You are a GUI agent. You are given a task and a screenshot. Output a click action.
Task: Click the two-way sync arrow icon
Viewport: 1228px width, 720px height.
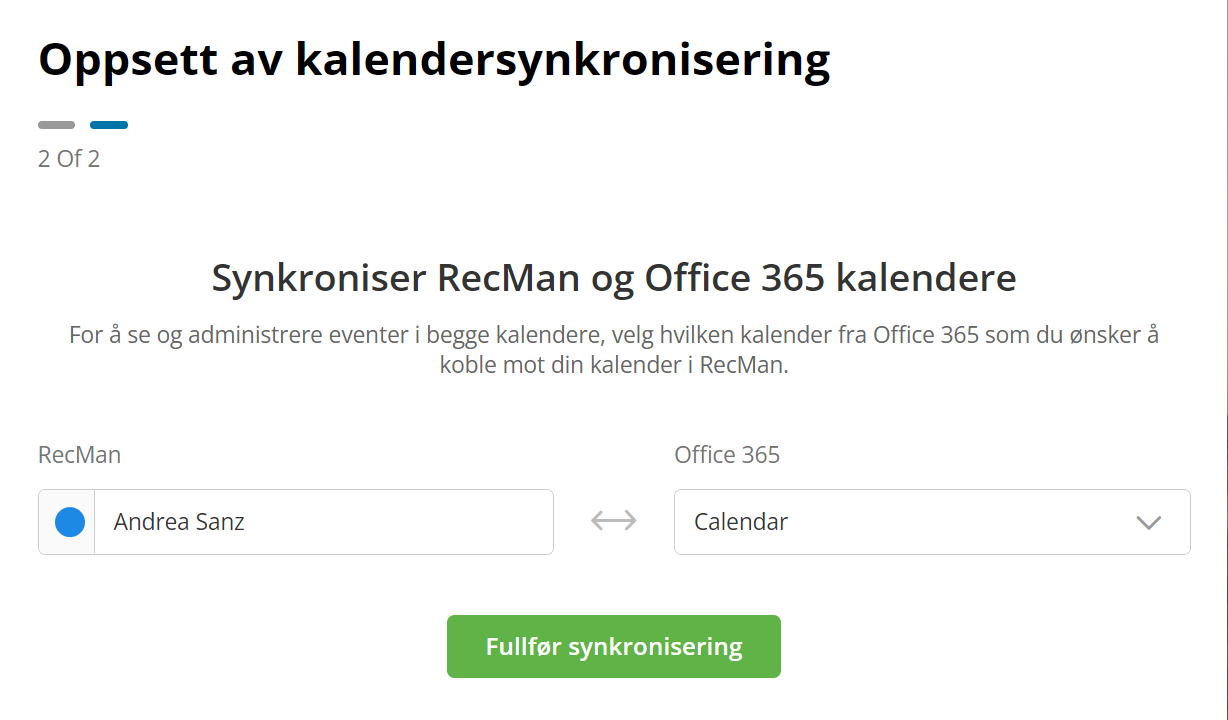point(613,521)
